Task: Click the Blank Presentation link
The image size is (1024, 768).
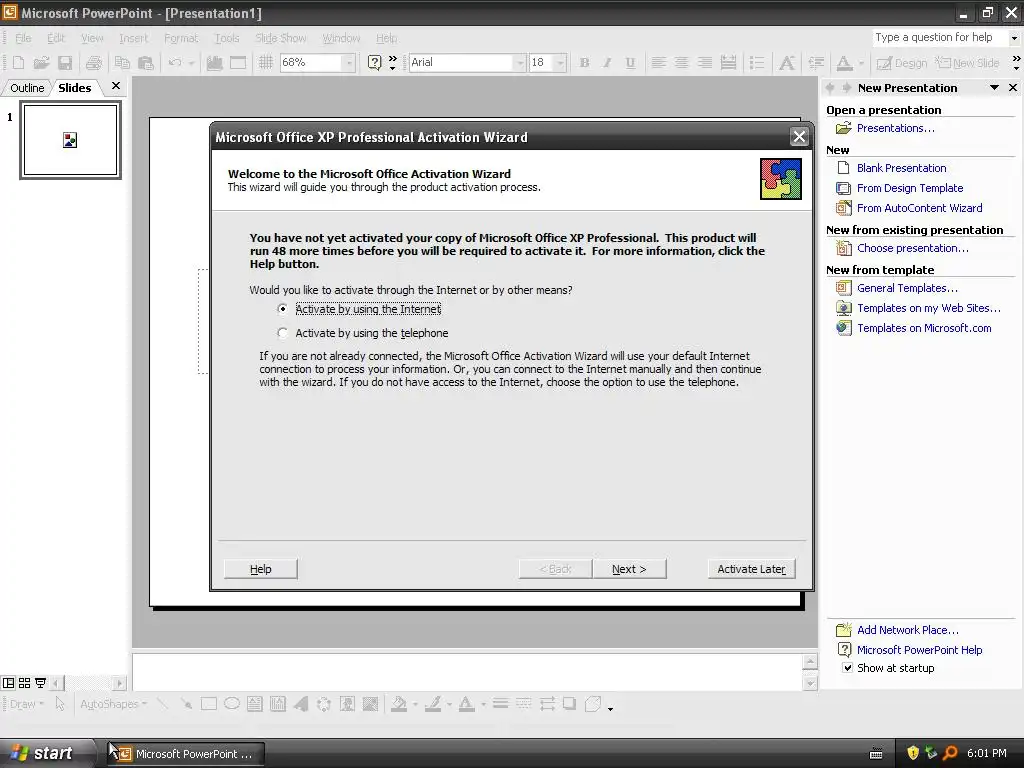Action: click(x=901, y=168)
